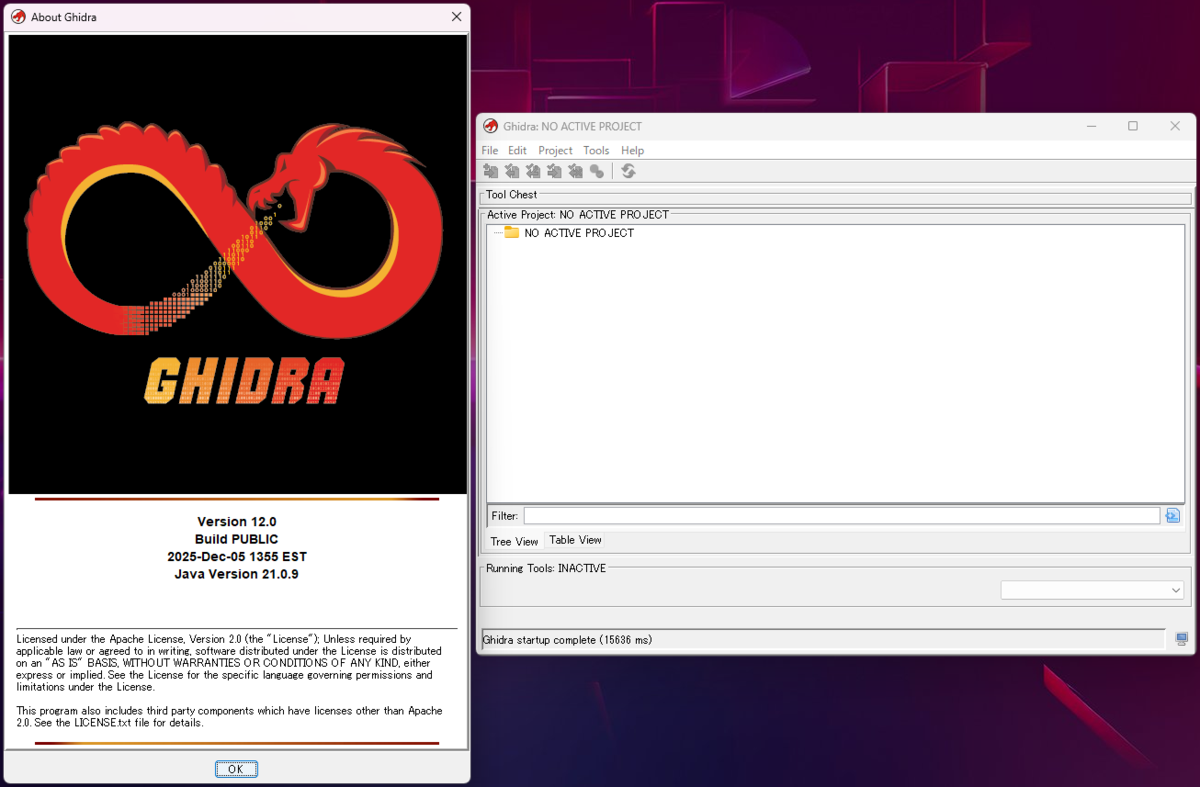
Task: Switch to the Table View tab
Action: pos(575,540)
